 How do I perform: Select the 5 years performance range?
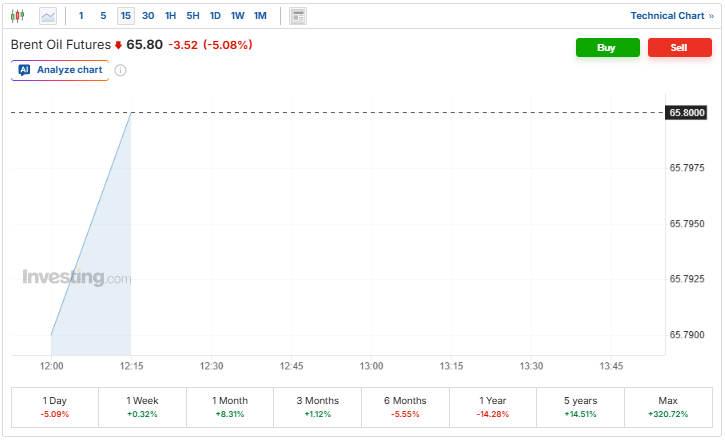[580, 407]
